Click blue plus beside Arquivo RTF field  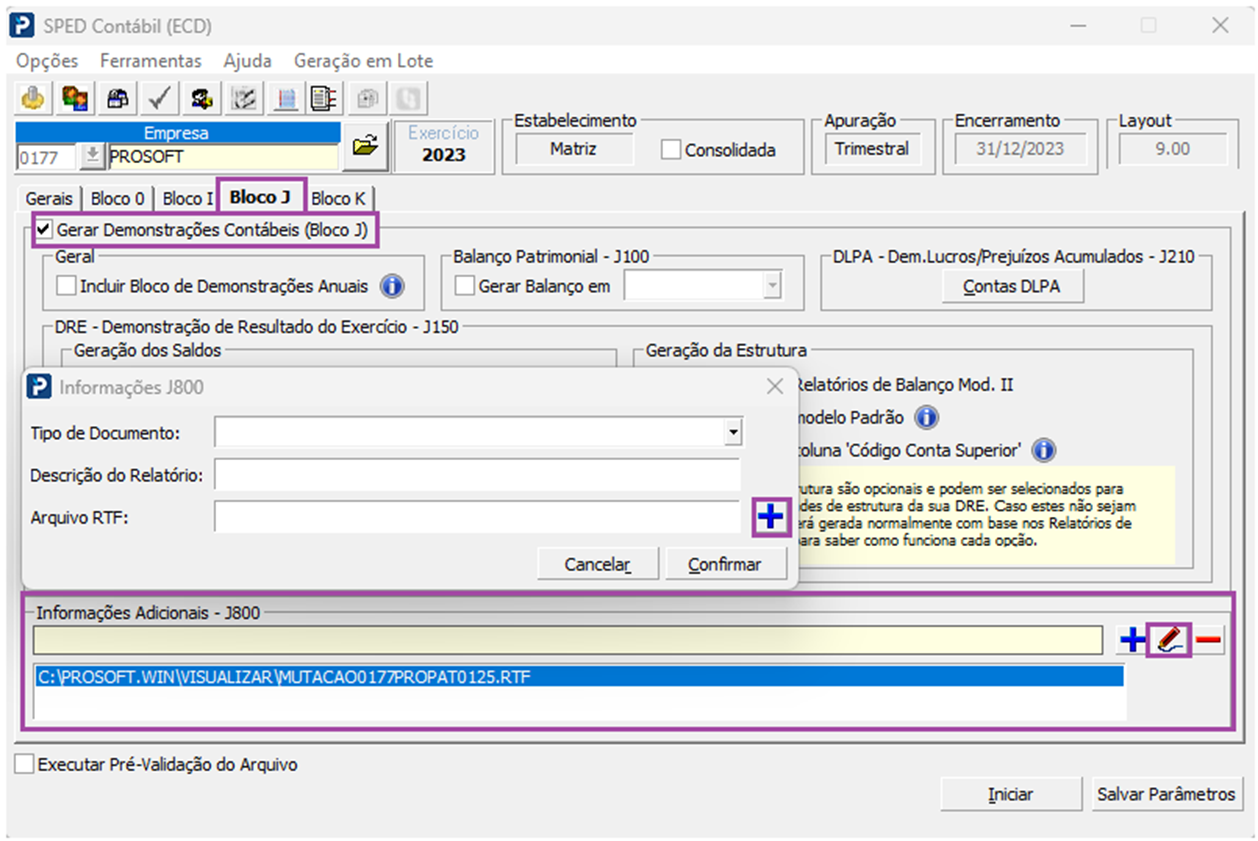770,517
